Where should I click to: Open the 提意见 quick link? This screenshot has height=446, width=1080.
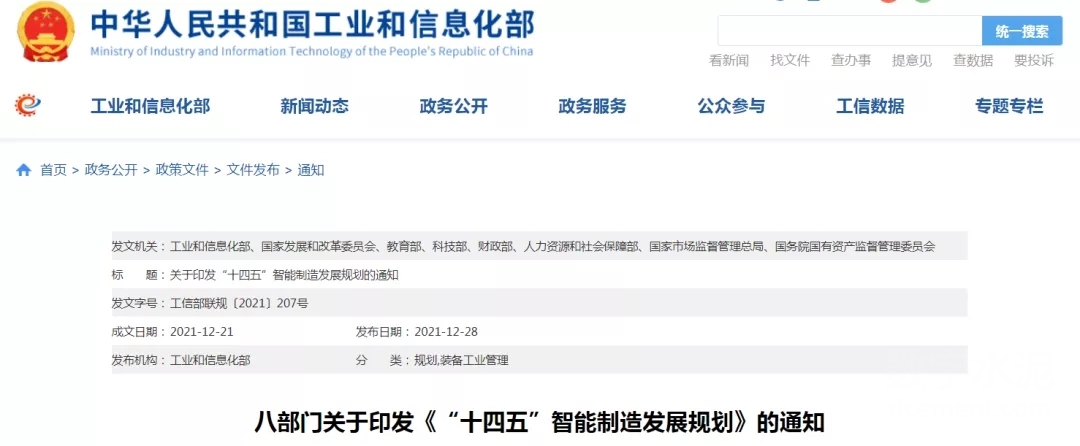(x=912, y=61)
